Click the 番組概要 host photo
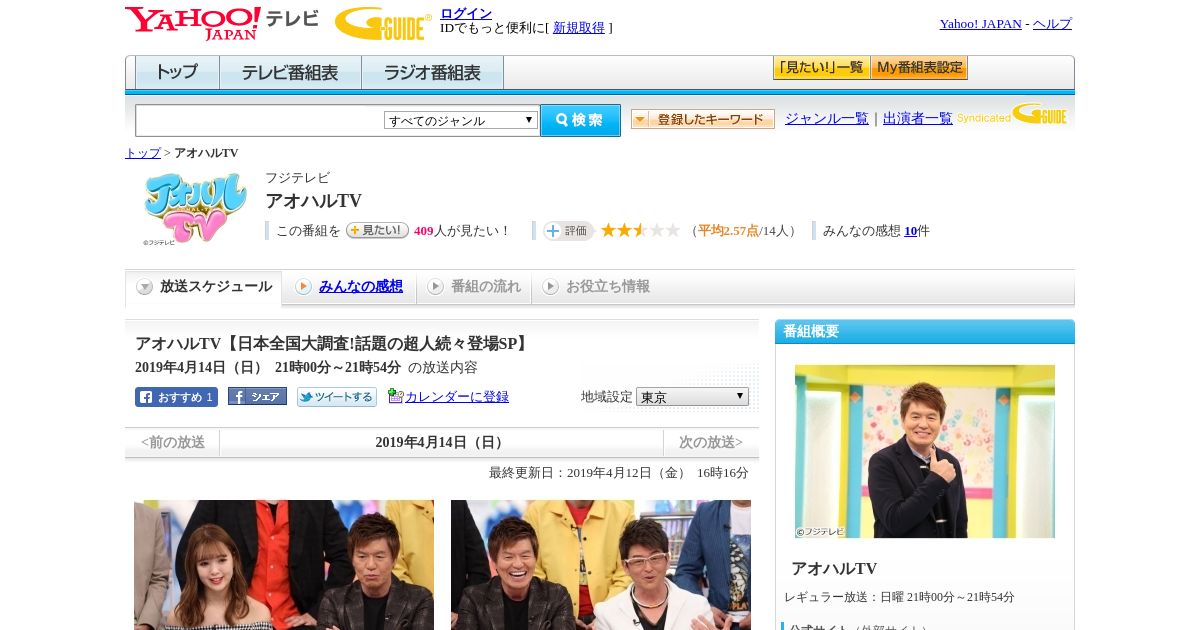Screen dimensions: 1200x630 925,451
